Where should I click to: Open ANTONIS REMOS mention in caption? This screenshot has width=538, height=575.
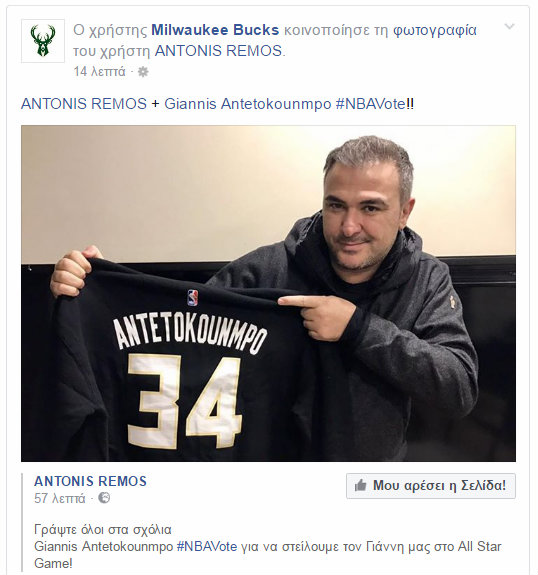pyautogui.click(x=84, y=104)
